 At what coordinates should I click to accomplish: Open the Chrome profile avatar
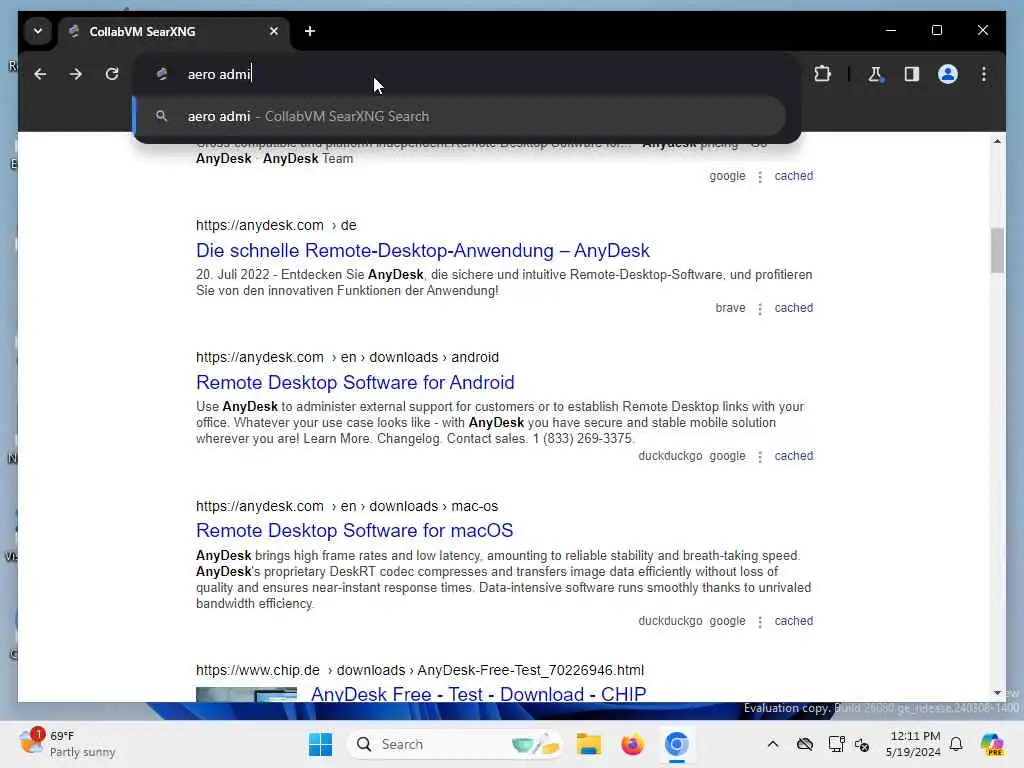pyautogui.click(x=948, y=74)
